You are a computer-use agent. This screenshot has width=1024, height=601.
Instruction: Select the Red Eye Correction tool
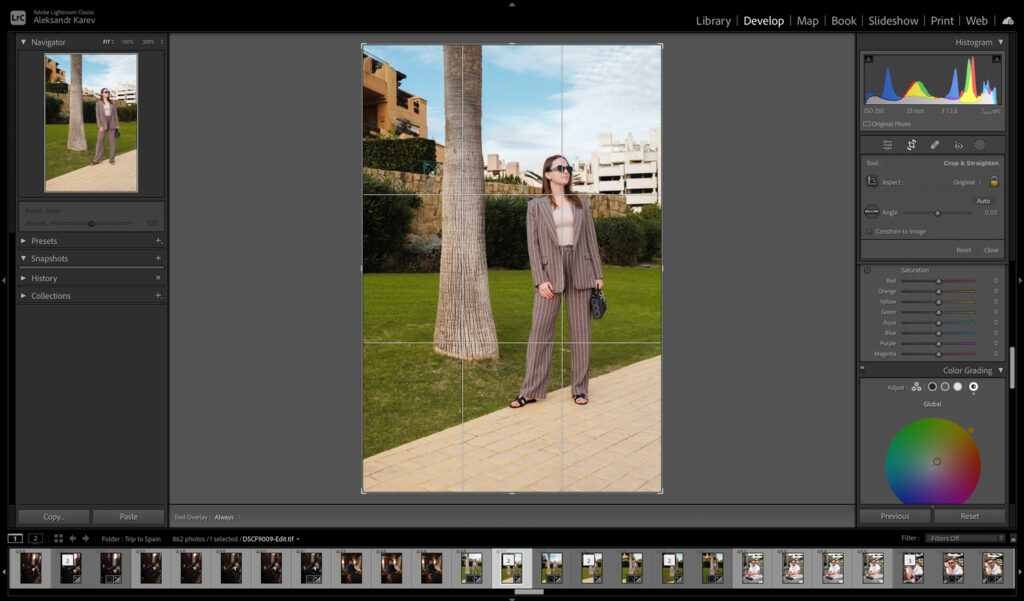pos(958,144)
